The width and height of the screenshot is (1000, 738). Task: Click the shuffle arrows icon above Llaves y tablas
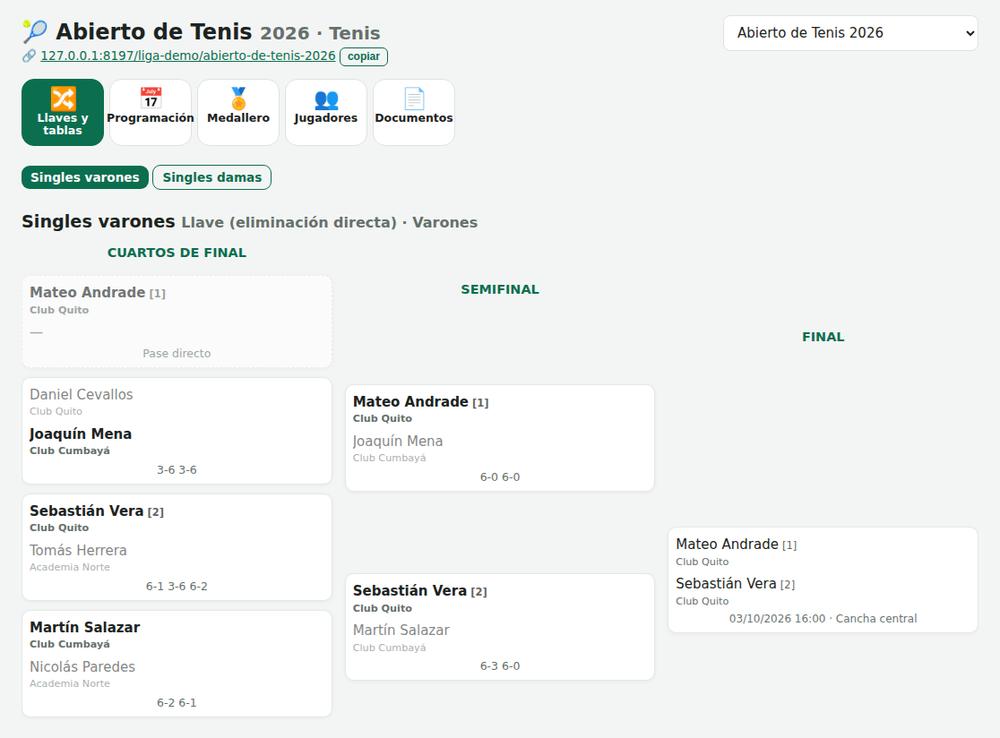coord(62,98)
